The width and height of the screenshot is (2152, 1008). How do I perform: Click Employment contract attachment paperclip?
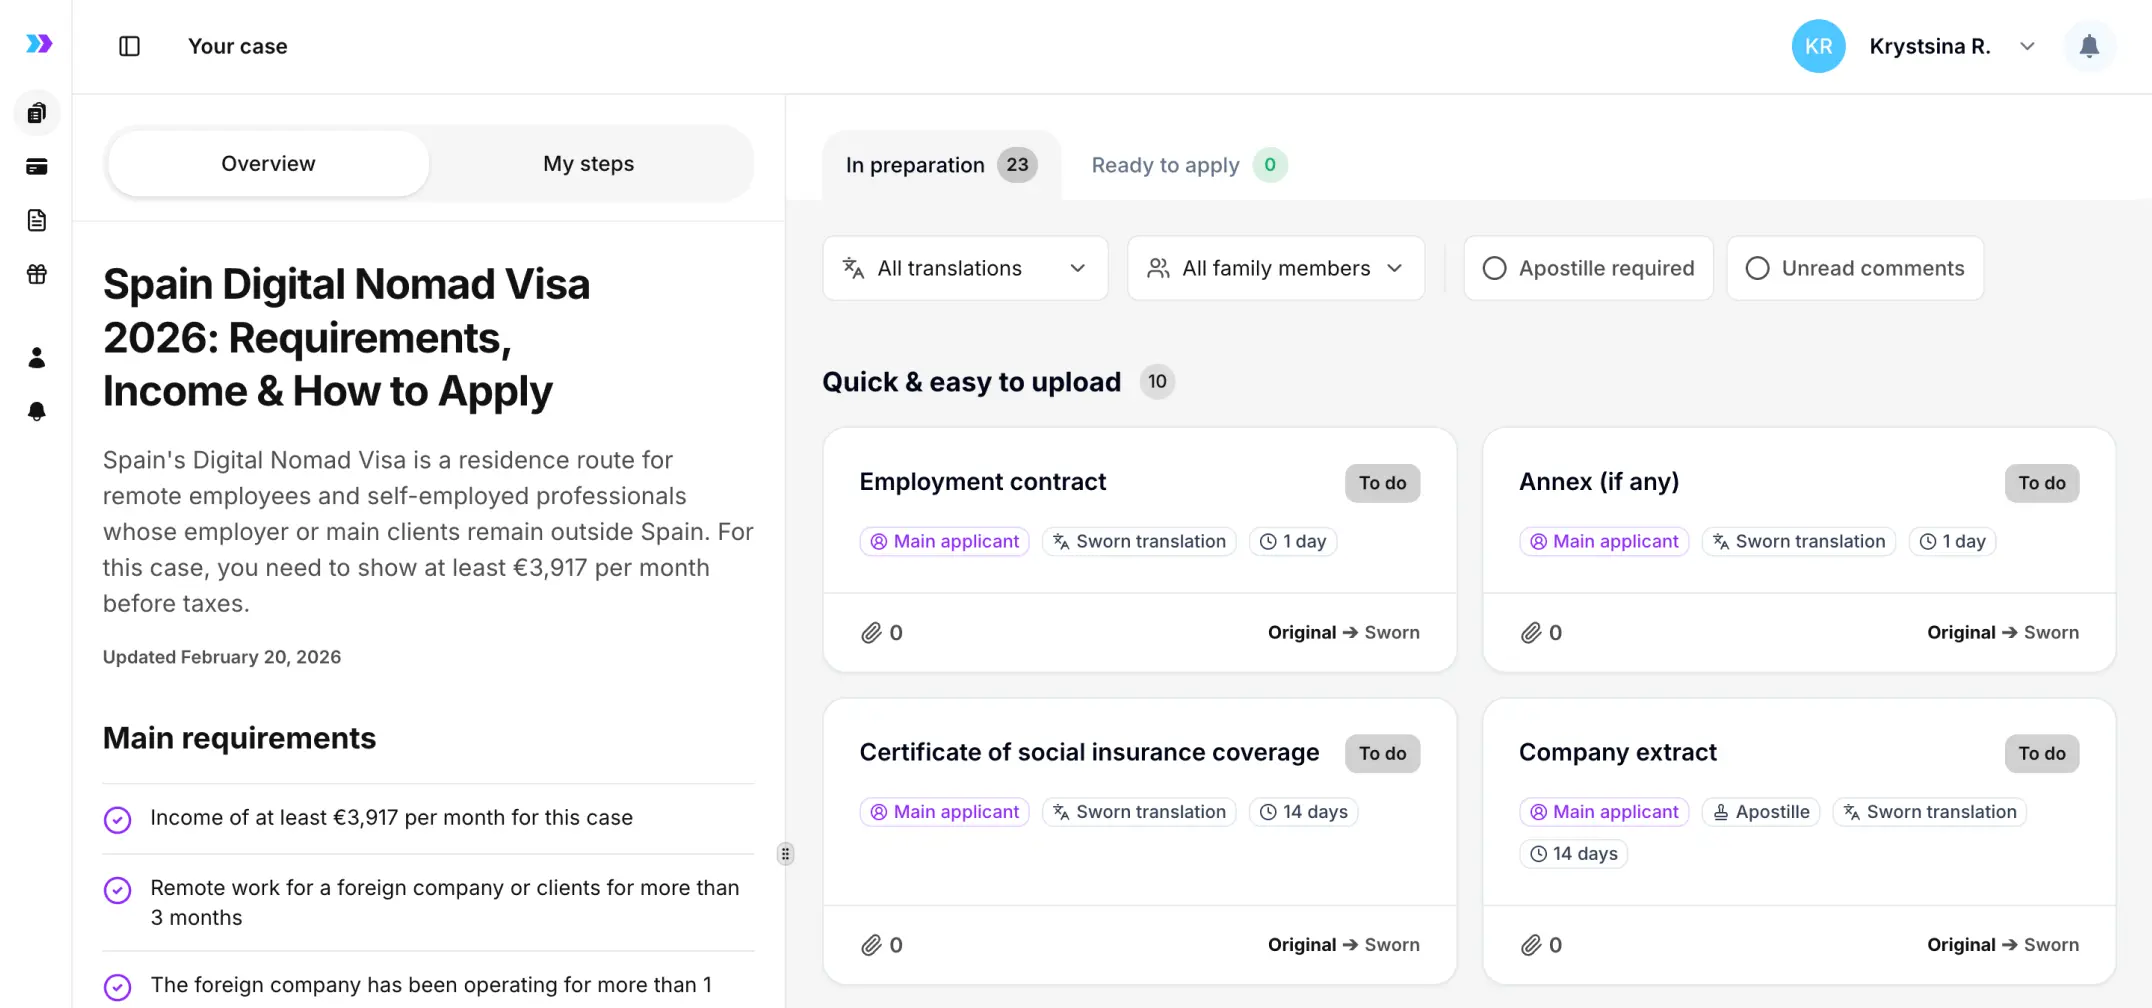tap(871, 633)
